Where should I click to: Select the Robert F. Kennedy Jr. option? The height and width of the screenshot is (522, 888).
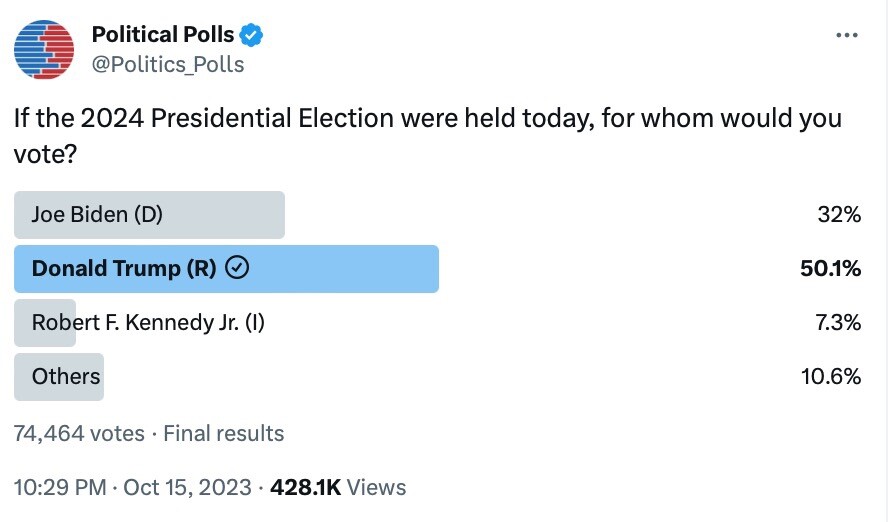coord(147,322)
